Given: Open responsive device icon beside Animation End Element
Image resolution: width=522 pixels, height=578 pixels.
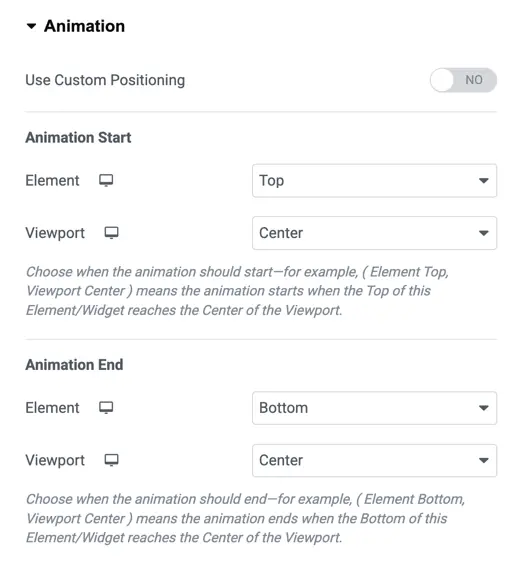Looking at the screenshot, I should click(106, 408).
